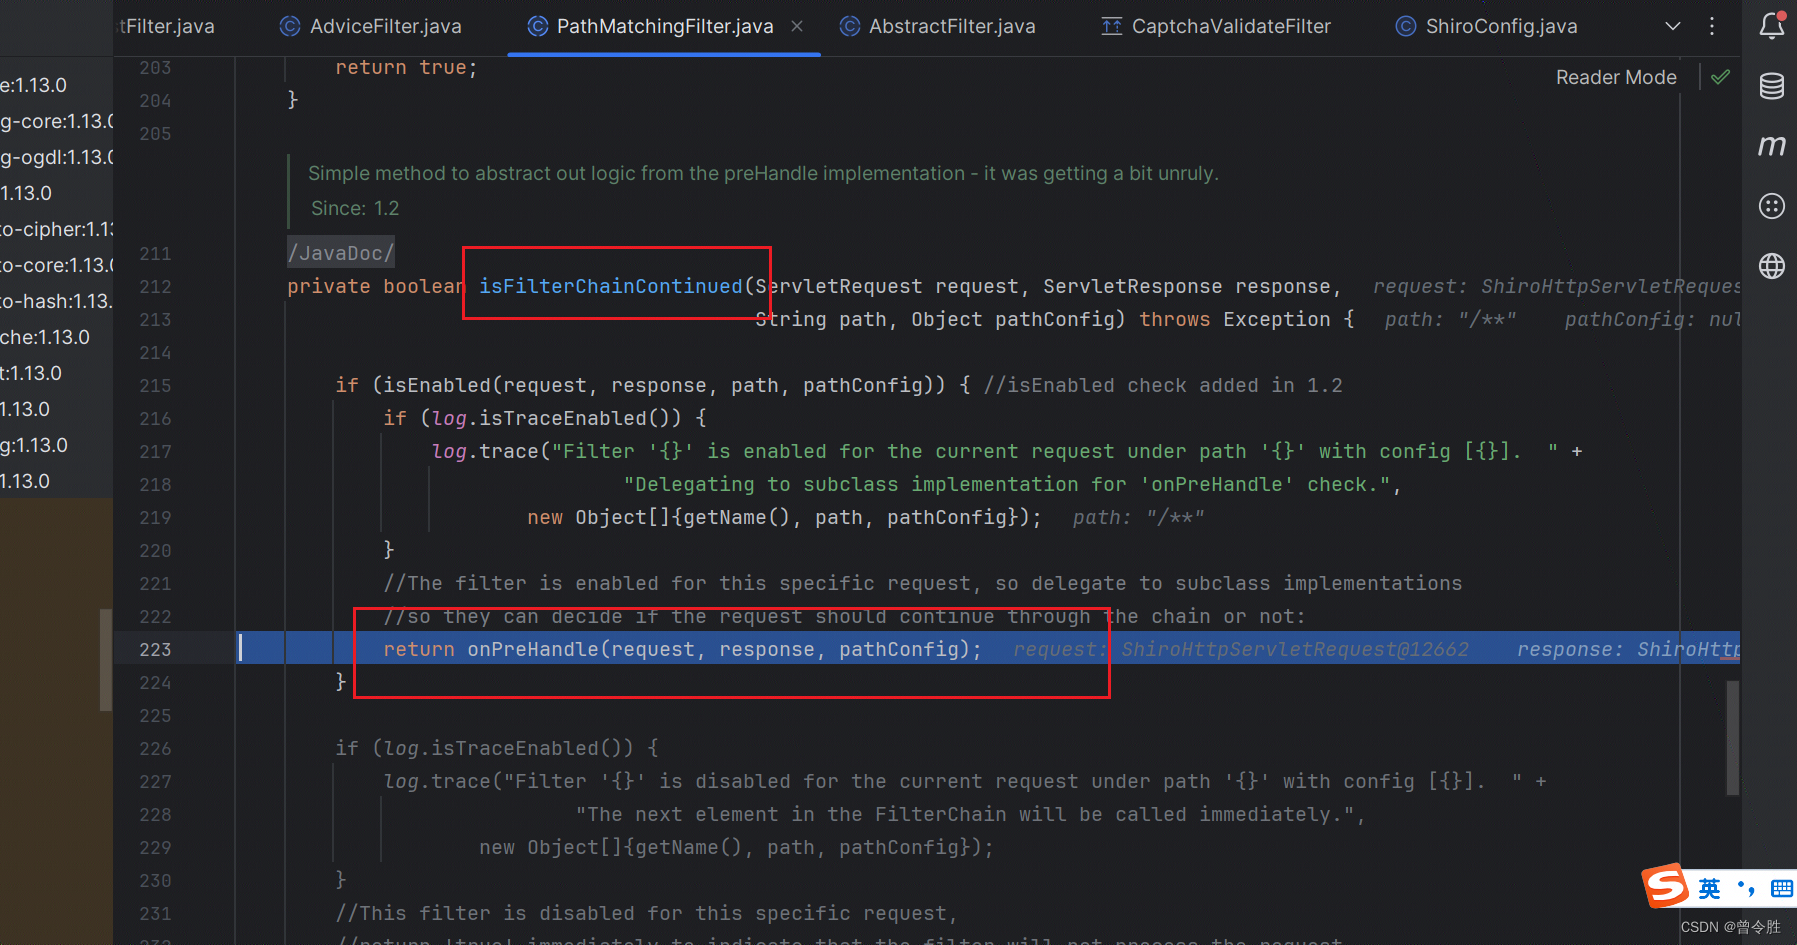The height and width of the screenshot is (945, 1797).
Task: Open the Maven tool window
Action: 1772,146
